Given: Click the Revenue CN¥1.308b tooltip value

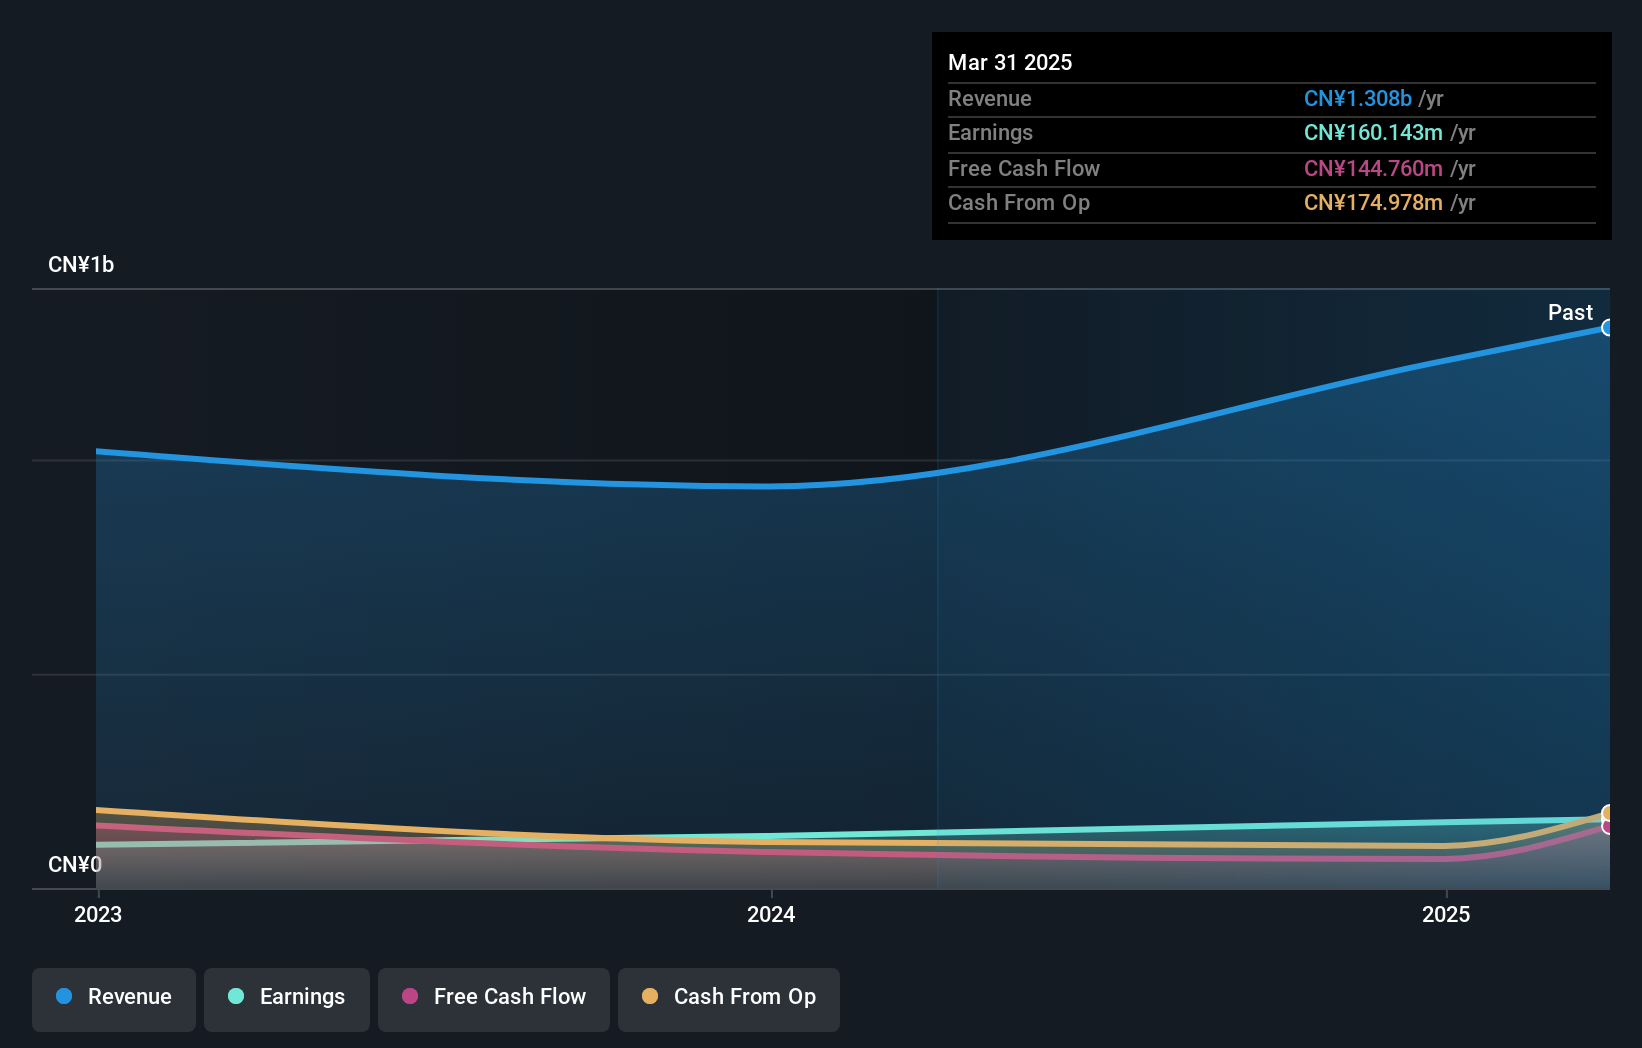Looking at the screenshot, I should tap(1357, 98).
